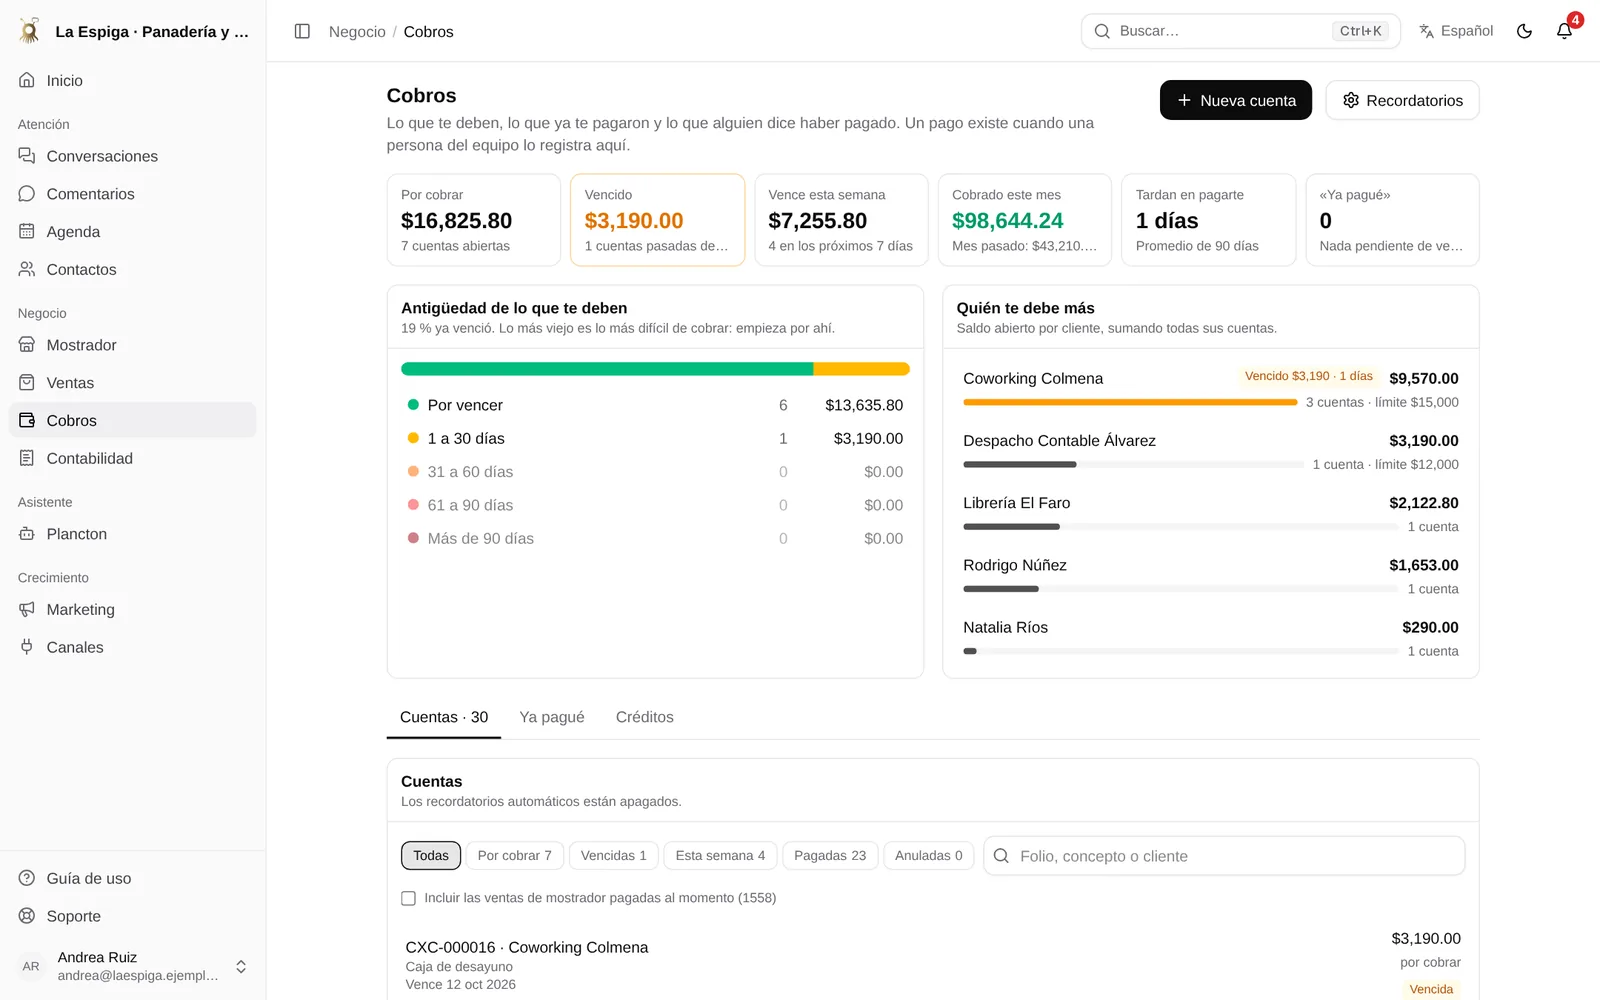
Task: Switch to the Ya pagué tab
Action: (552, 717)
